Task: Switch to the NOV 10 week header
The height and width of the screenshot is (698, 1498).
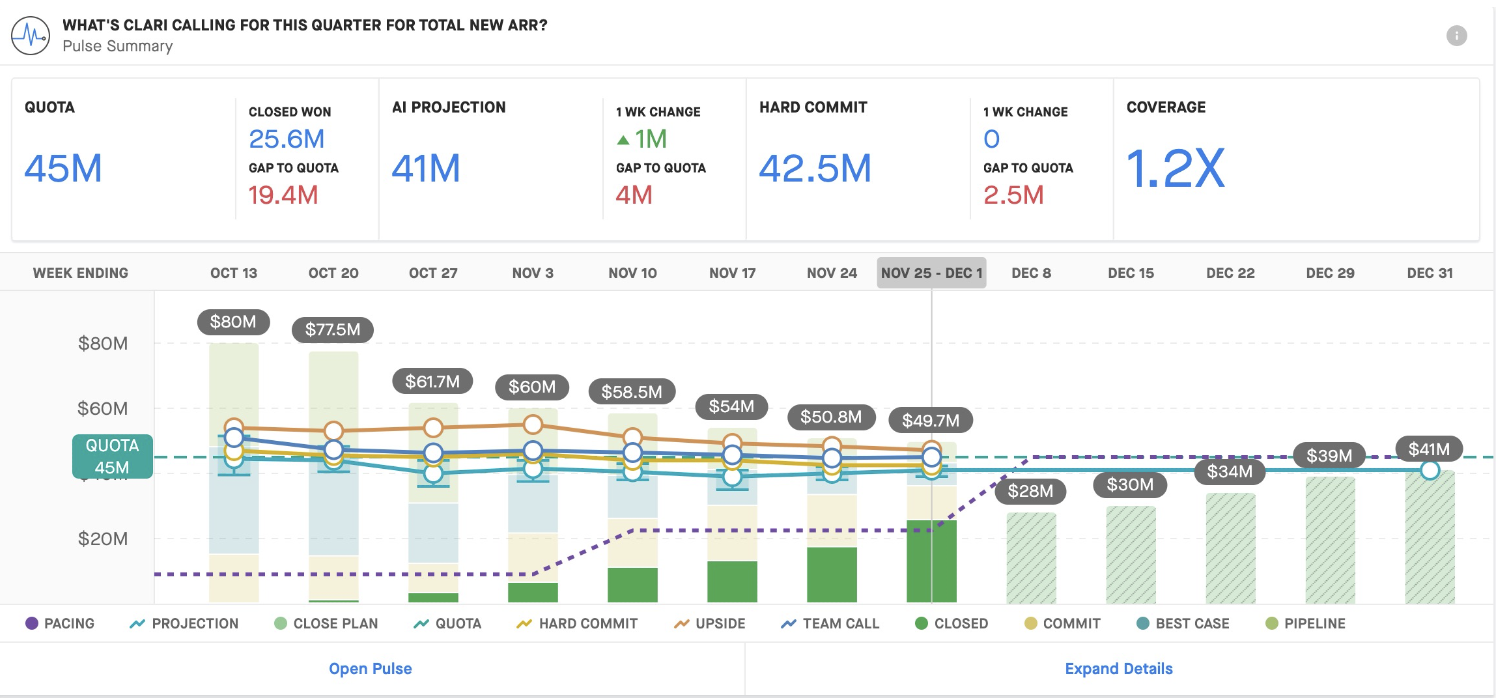Action: (633, 273)
